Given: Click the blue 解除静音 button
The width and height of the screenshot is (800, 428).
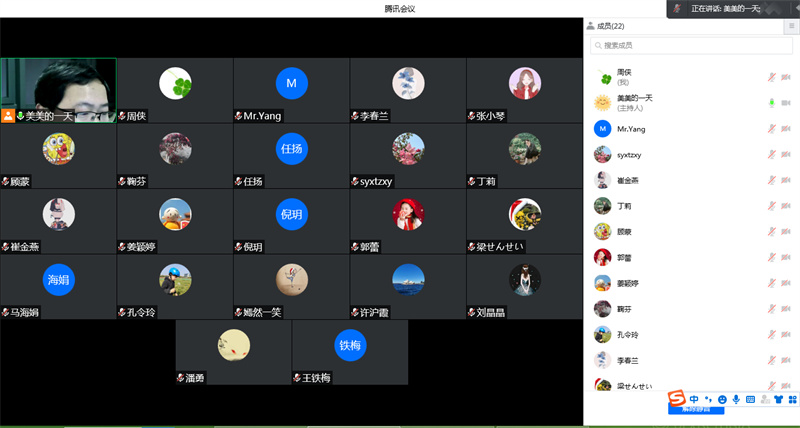Looking at the screenshot, I should coord(696,410).
